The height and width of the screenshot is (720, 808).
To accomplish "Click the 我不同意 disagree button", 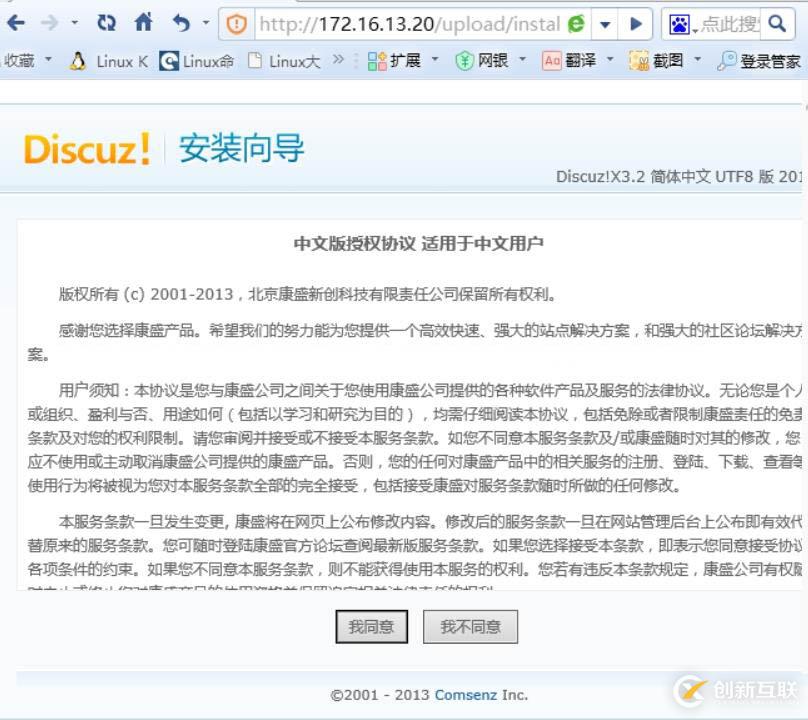I will [470, 627].
